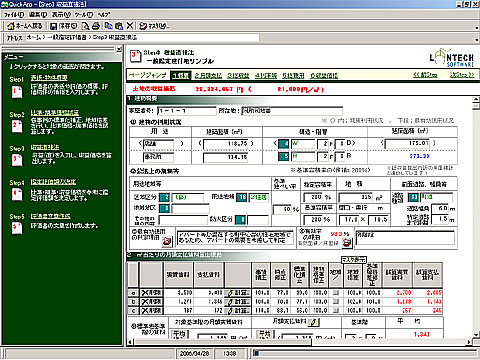Open the Step1 link in the menu panel

(49, 78)
